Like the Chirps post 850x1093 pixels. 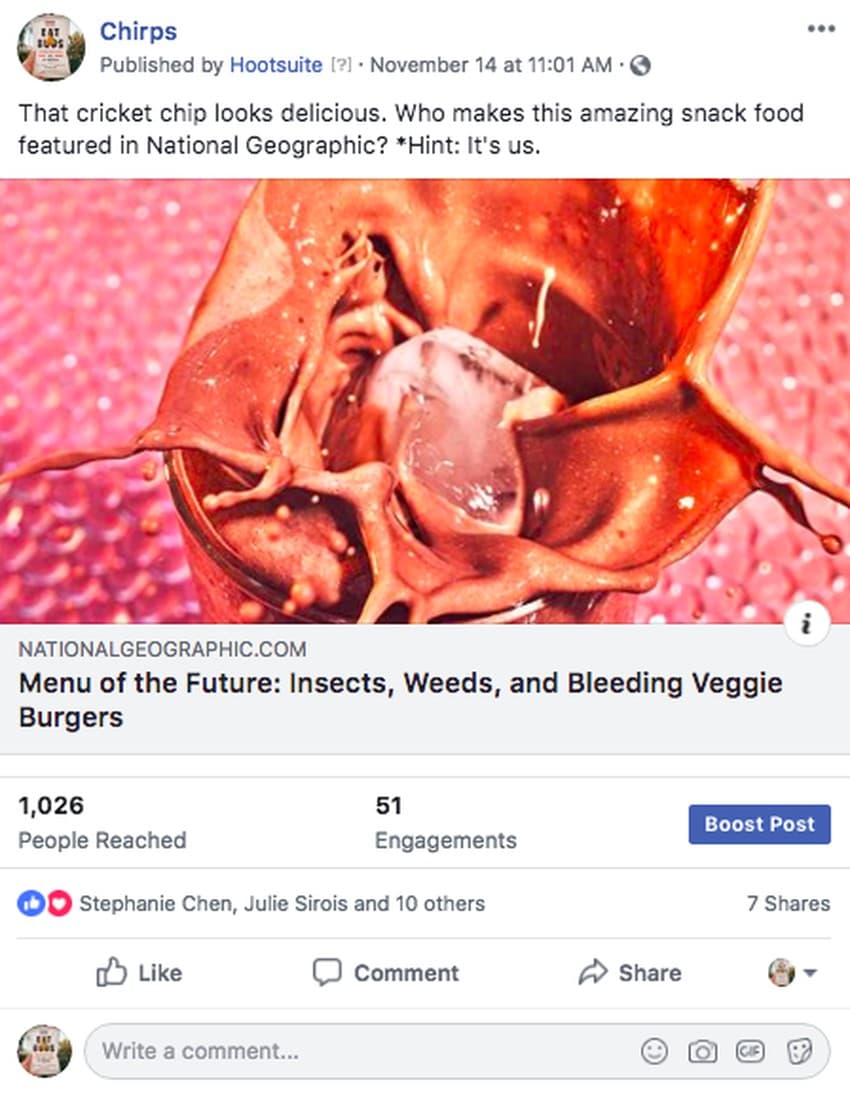(139, 972)
